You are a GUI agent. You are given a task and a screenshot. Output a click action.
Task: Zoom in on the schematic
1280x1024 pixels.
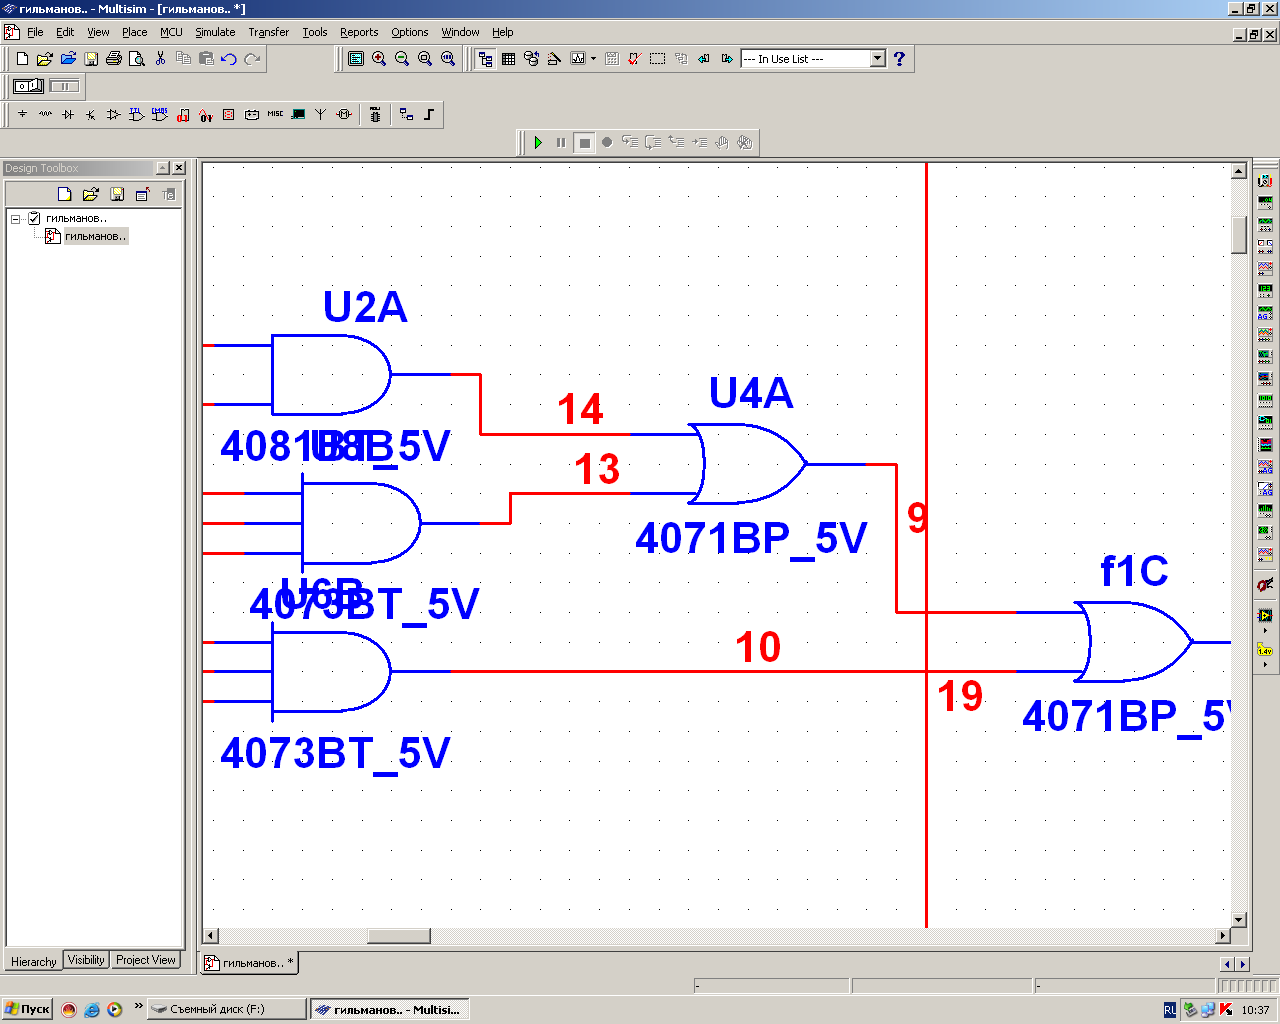(379, 59)
